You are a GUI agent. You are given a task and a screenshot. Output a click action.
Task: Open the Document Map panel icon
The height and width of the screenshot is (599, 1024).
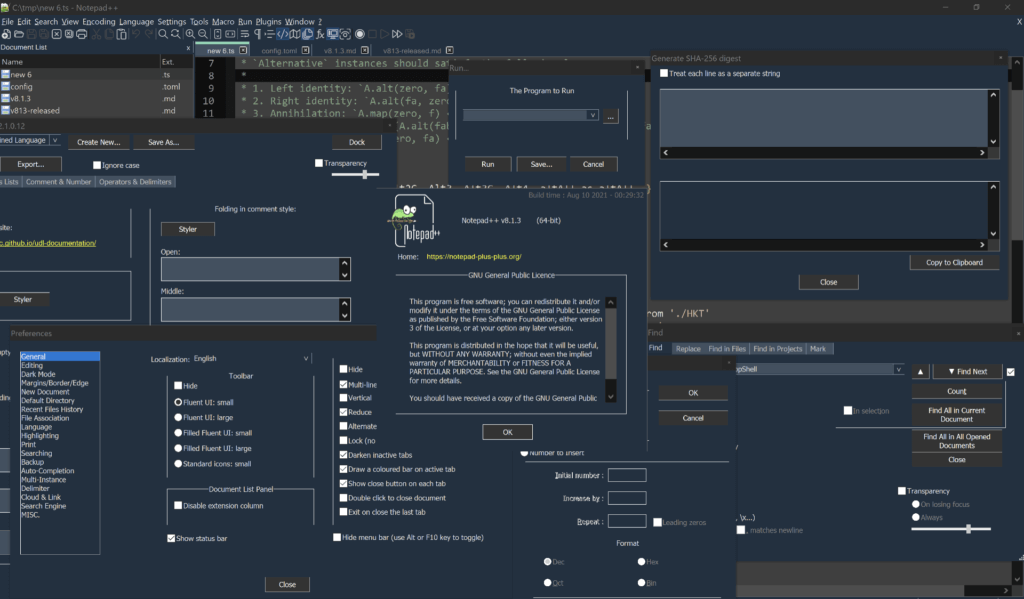[295, 34]
